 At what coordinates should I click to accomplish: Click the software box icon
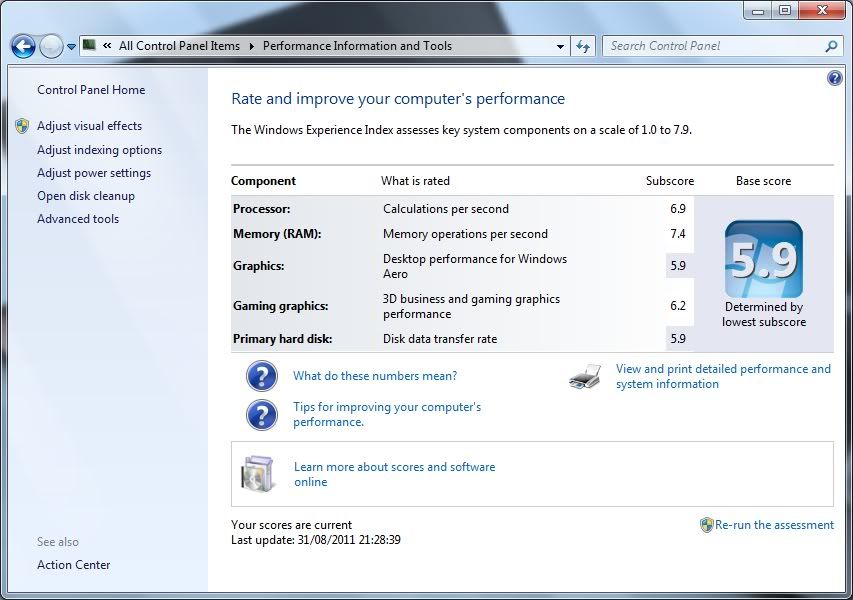tap(257, 474)
